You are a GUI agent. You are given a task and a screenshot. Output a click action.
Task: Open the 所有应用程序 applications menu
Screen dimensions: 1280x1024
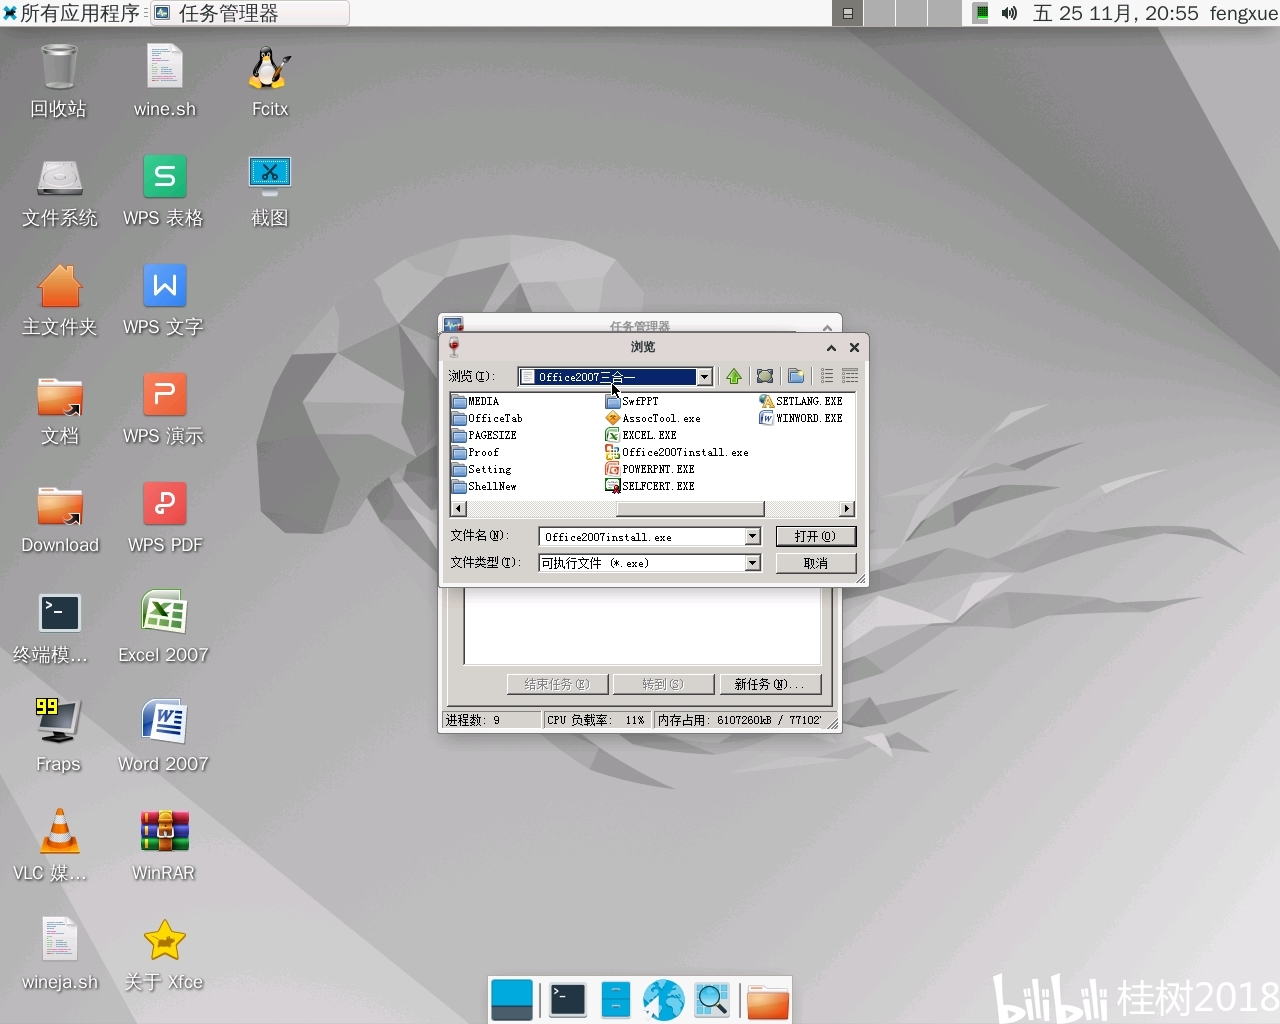(x=71, y=13)
